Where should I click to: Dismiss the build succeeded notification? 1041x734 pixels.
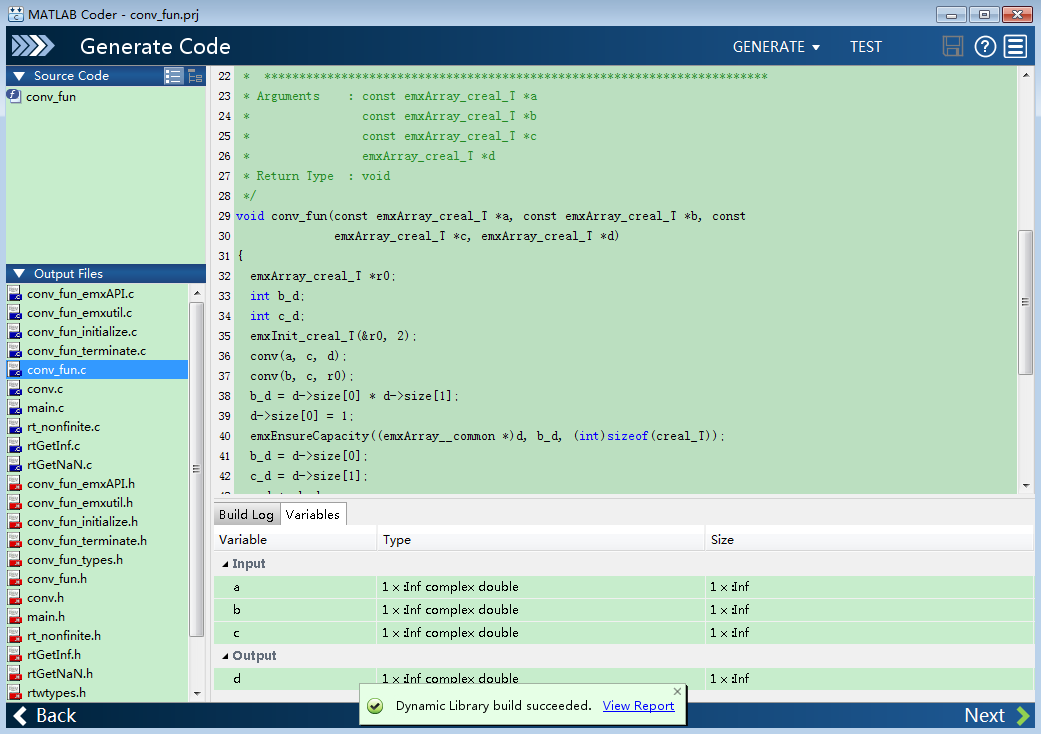(677, 691)
